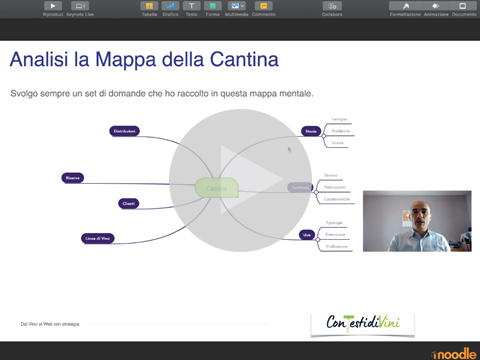Click the Collabora icon
Screen dimensions: 480x360
332,6
